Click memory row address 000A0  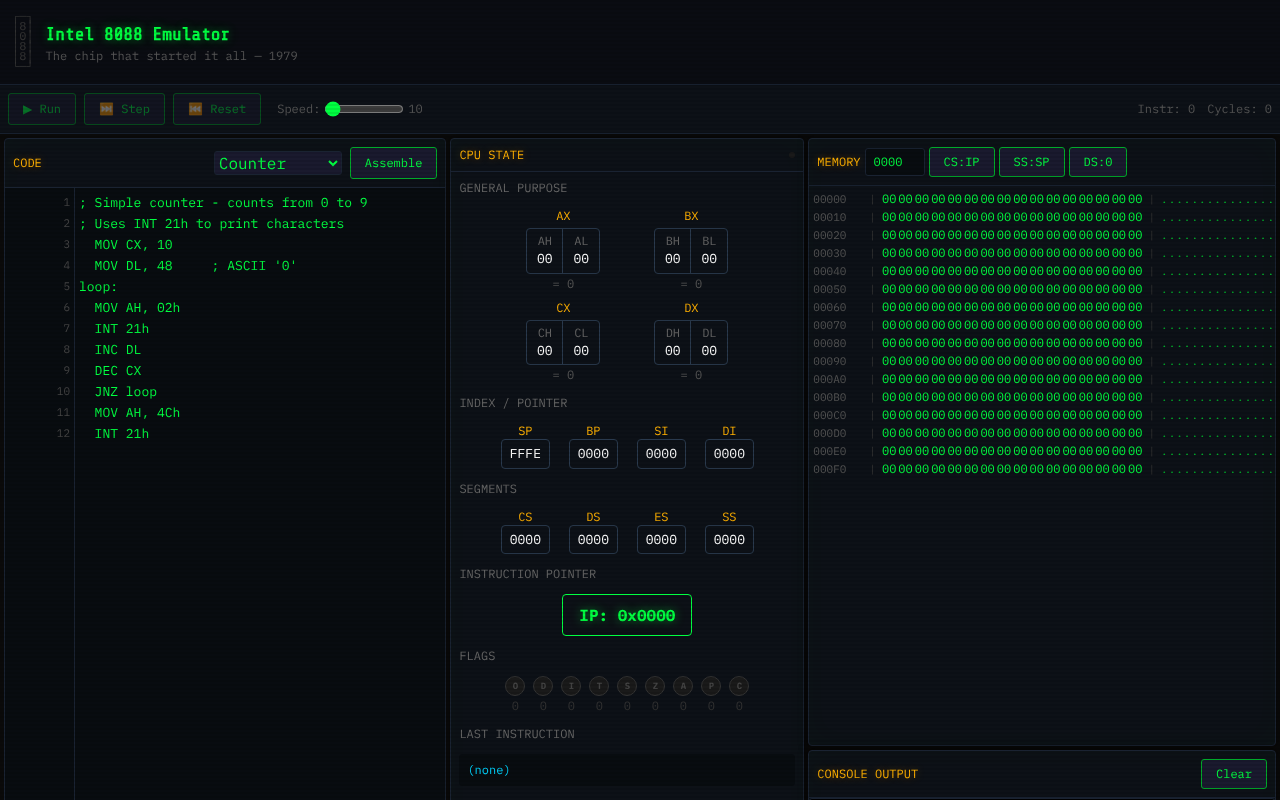point(830,380)
